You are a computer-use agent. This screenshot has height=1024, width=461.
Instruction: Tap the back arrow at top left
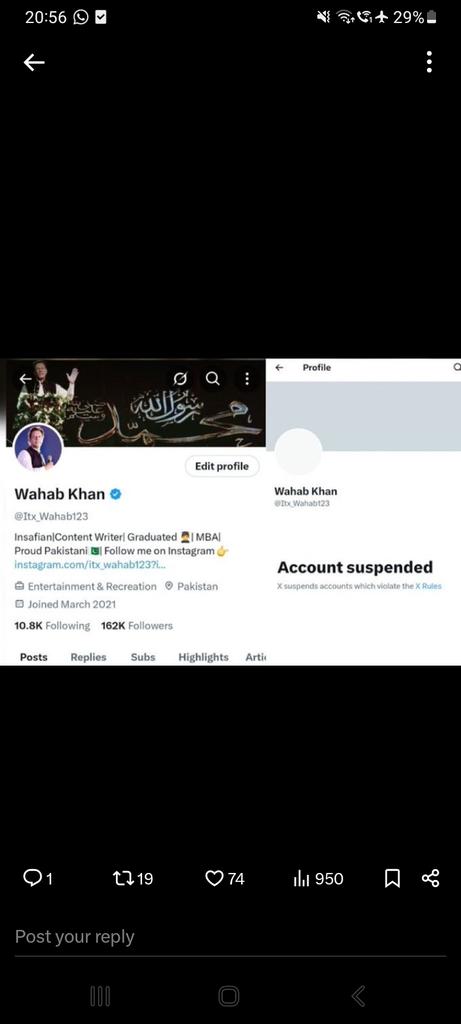pos(34,62)
